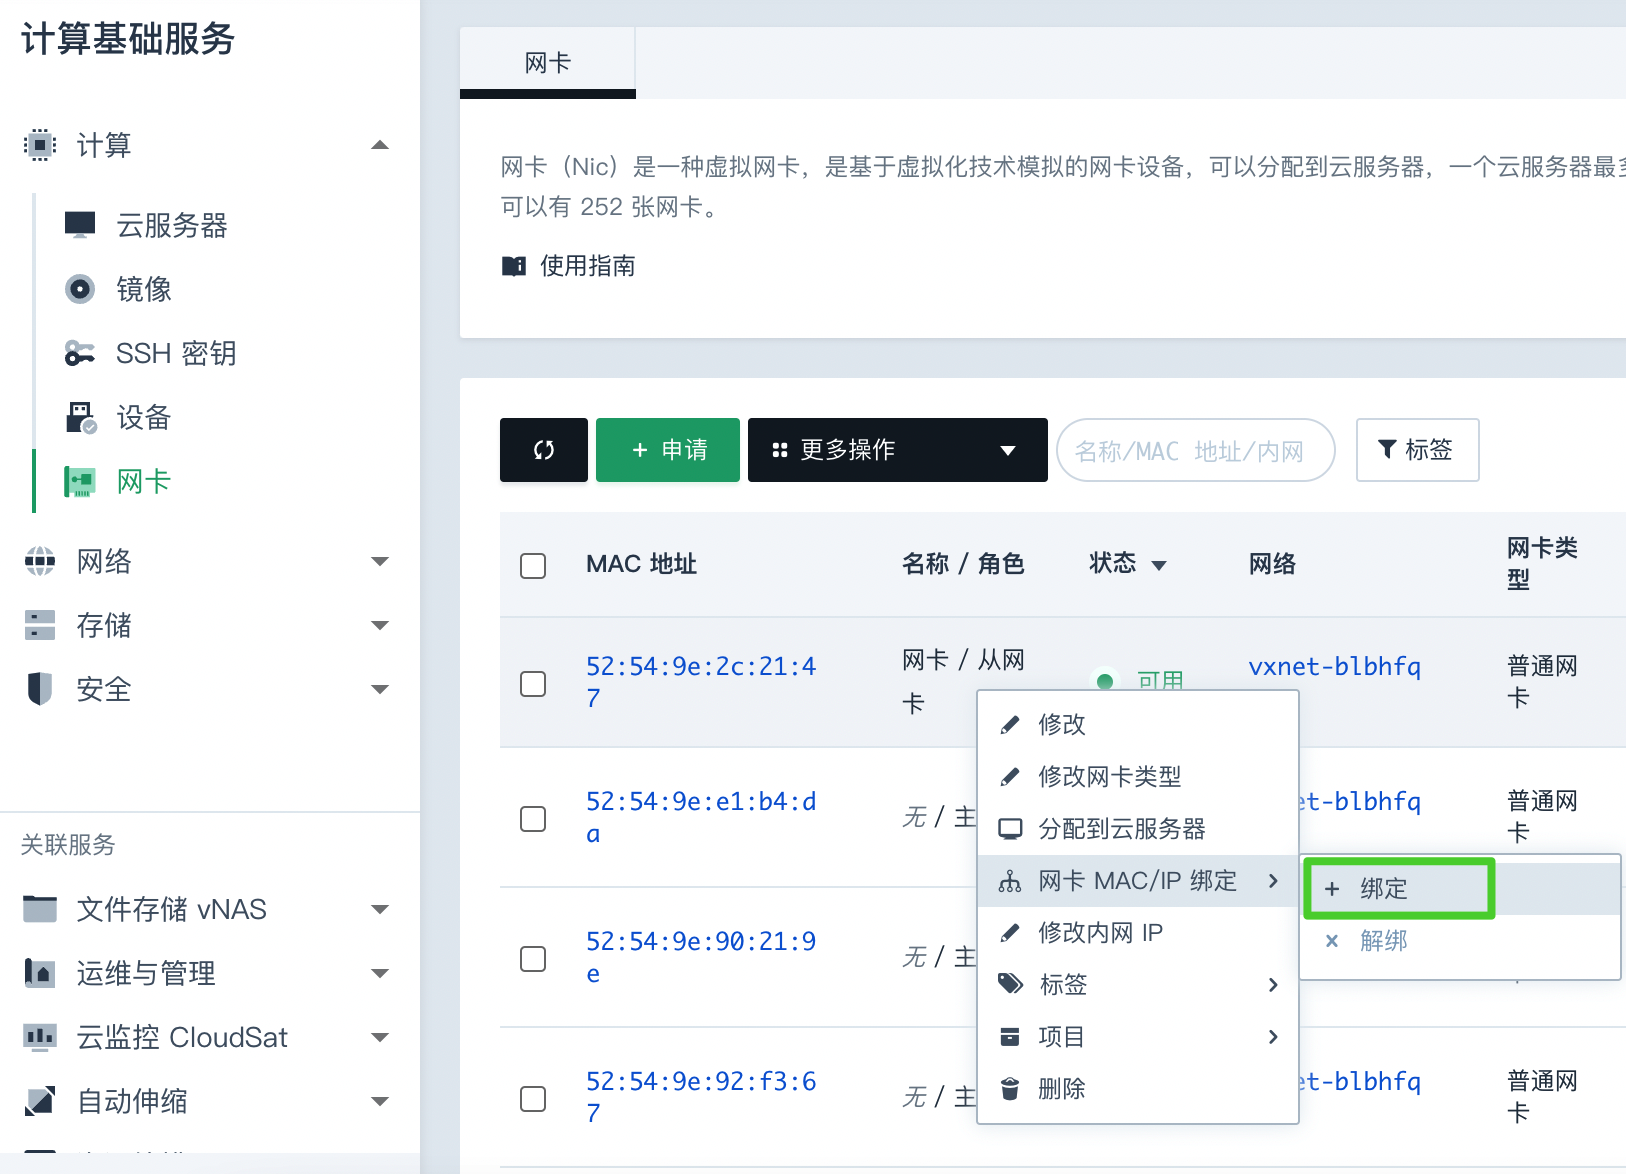Screen dimensions: 1626x1174
Task: Click the 设备 device icon
Action: [x=81, y=417]
